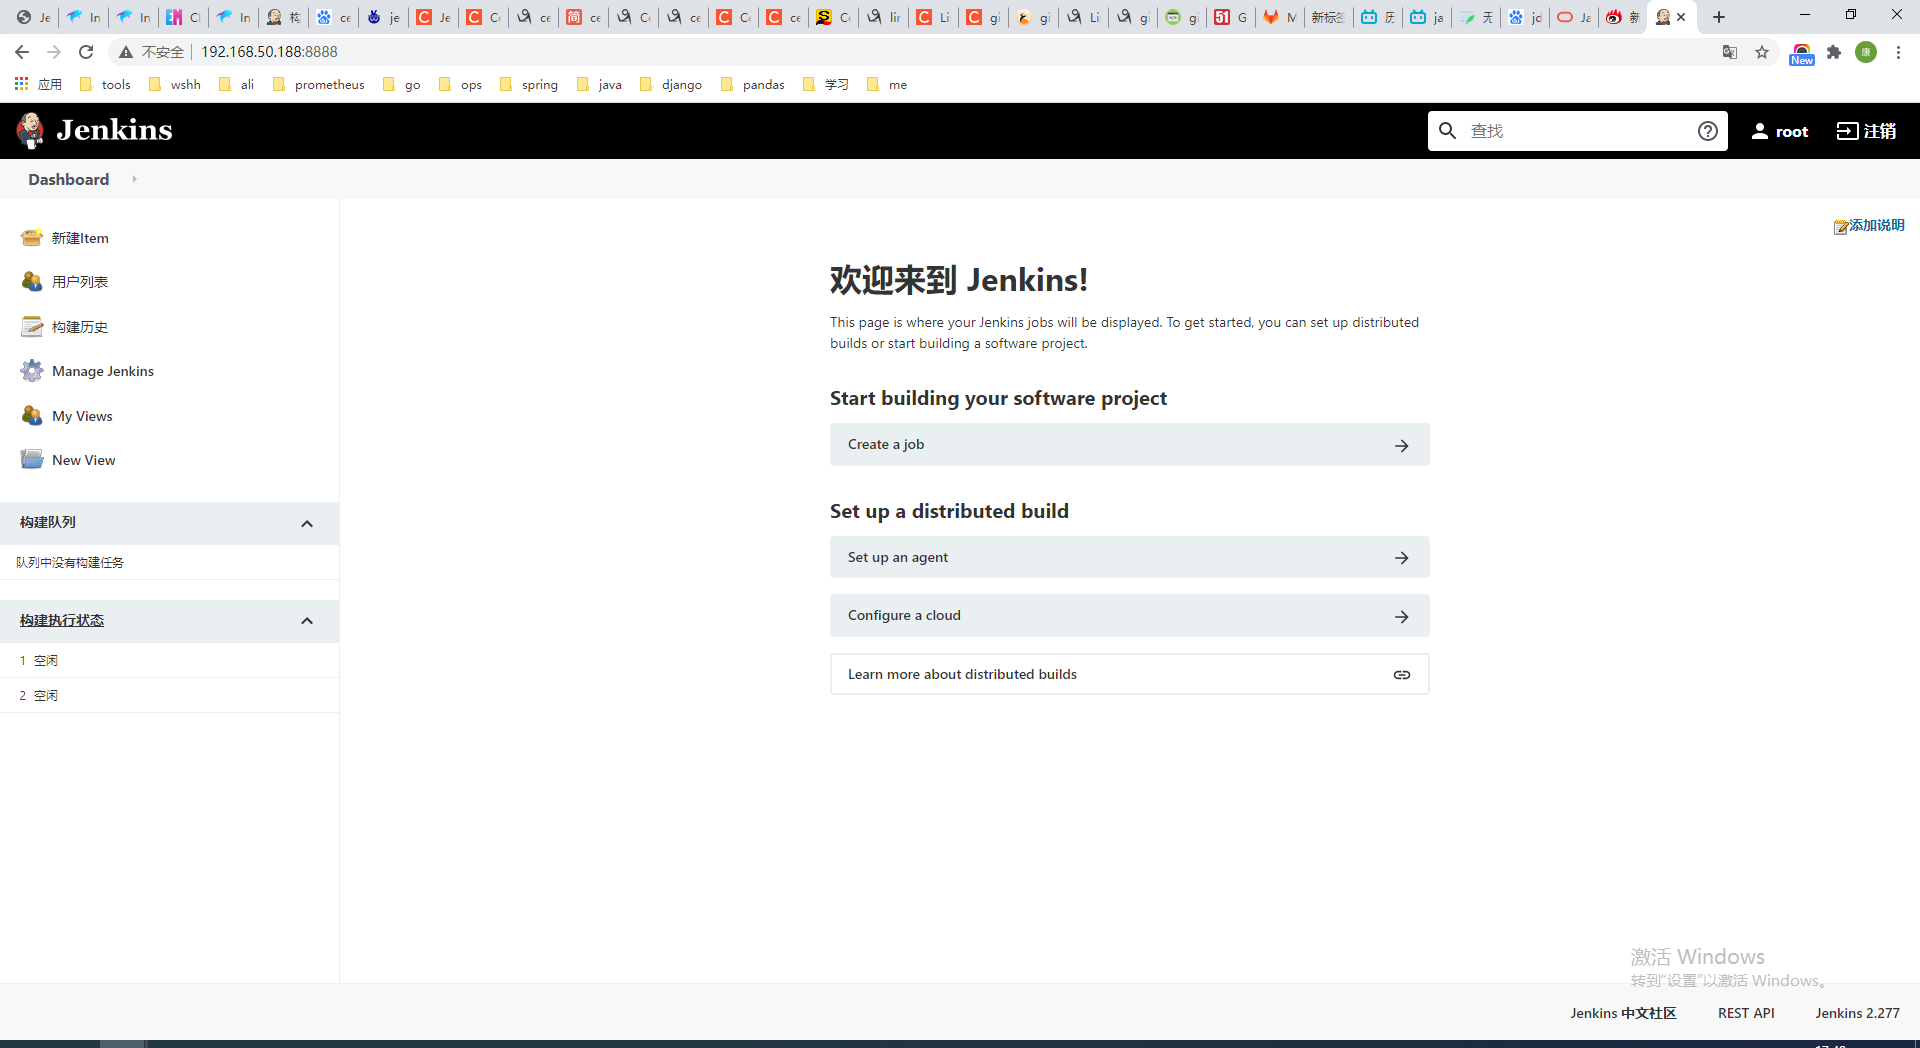
Task: Open My Views in the sidebar
Action: pyautogui.click(x=82, y=416)
